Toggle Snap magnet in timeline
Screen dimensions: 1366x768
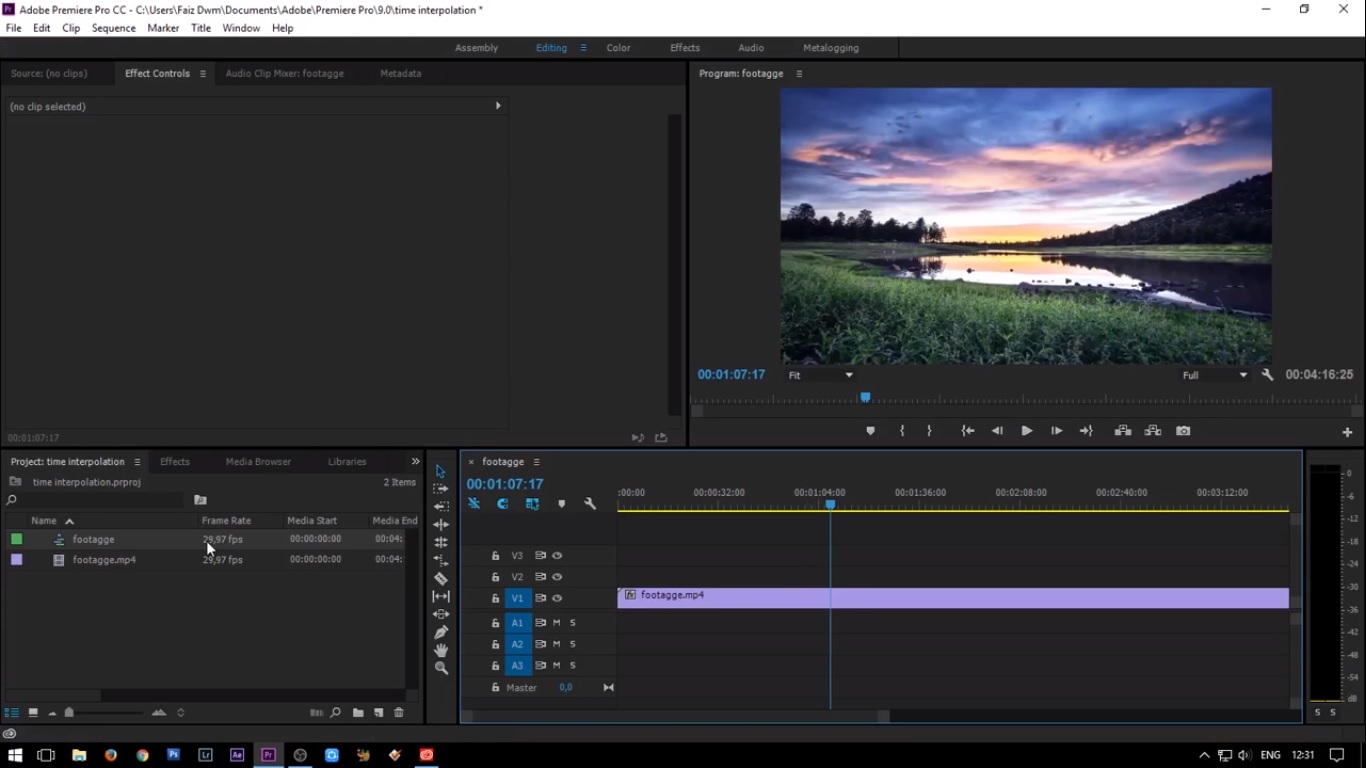click(503, 504)
